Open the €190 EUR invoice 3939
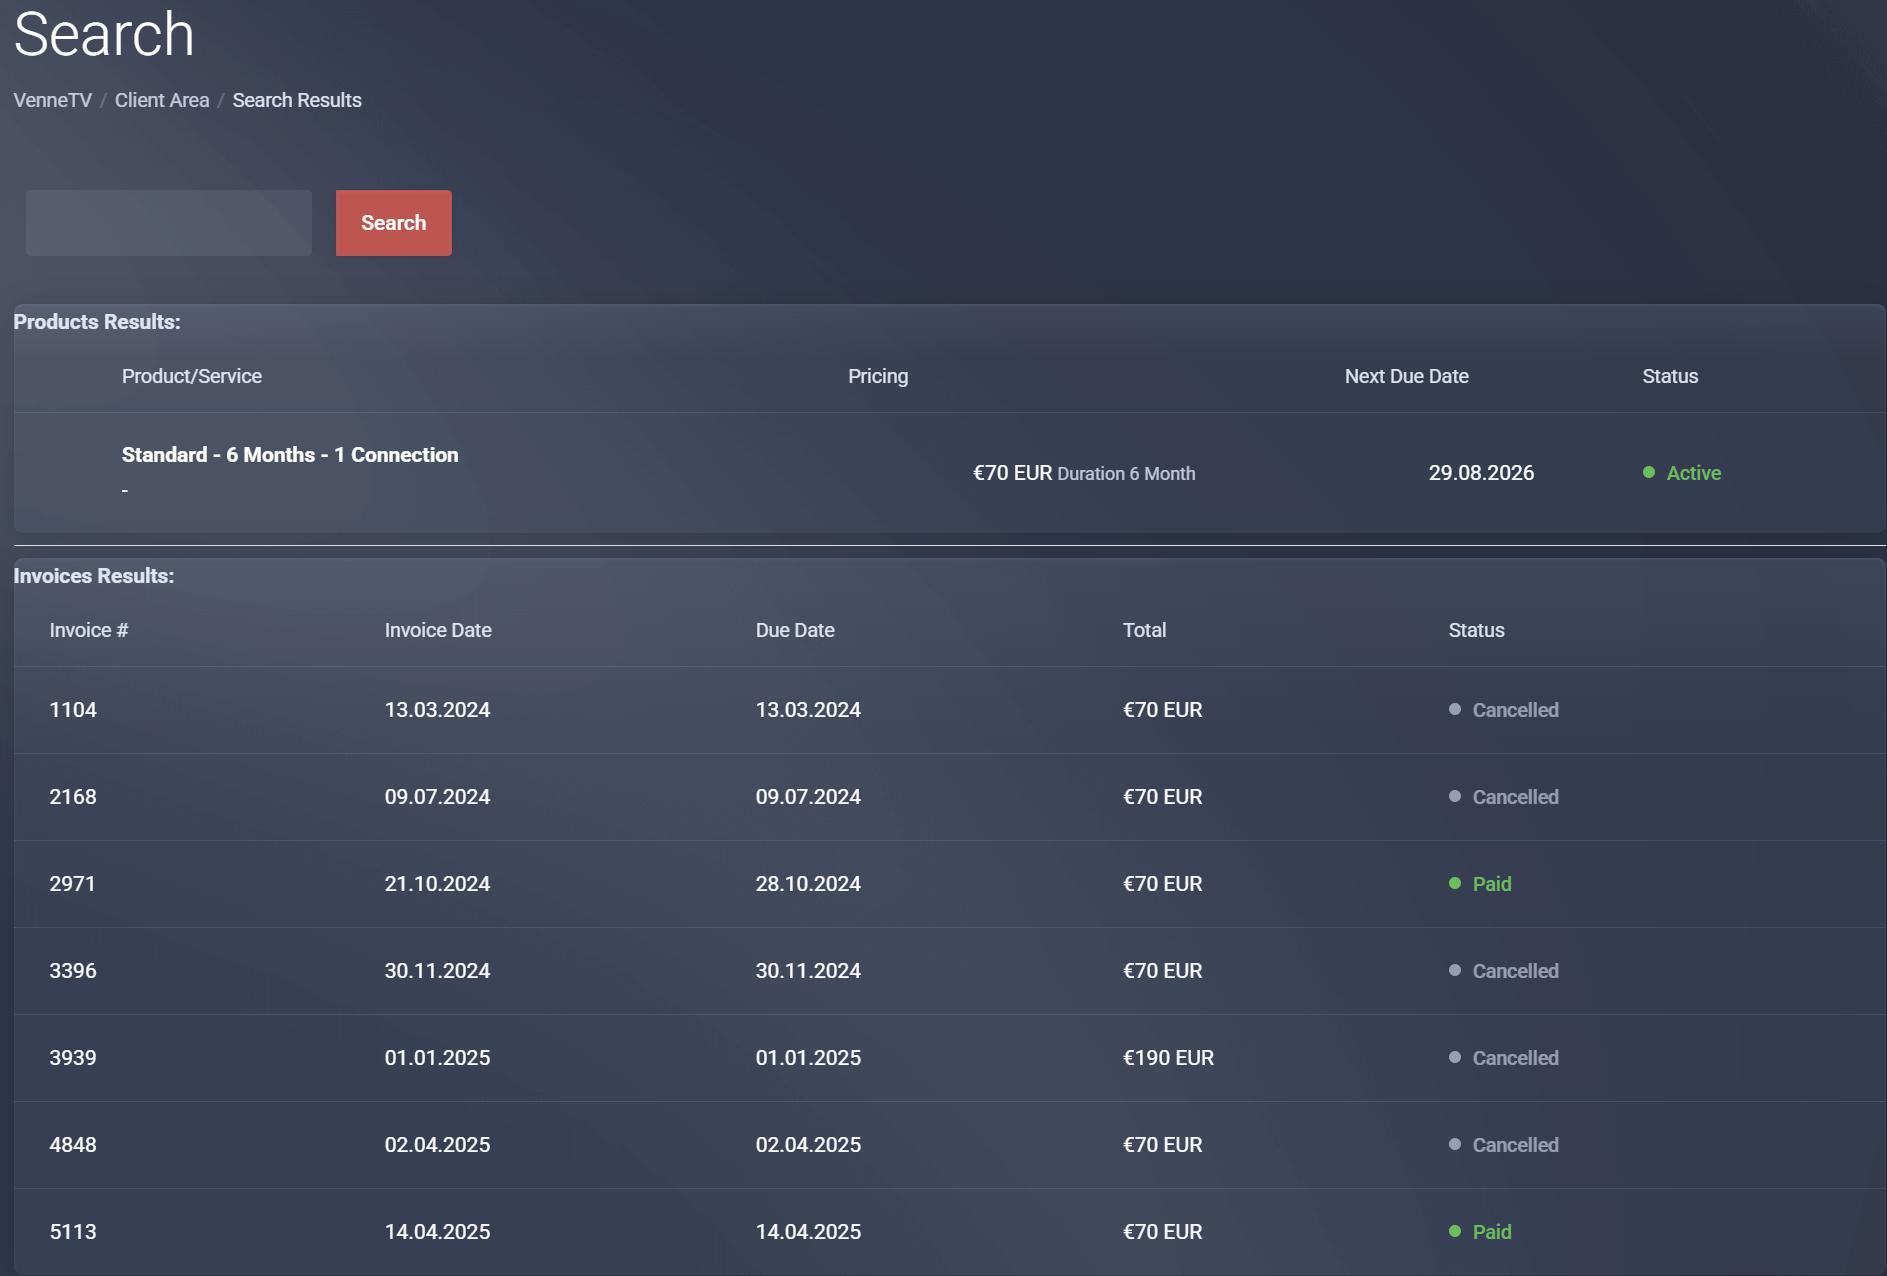Viewport: 1887px width, 1276px height. point(73,1058)
